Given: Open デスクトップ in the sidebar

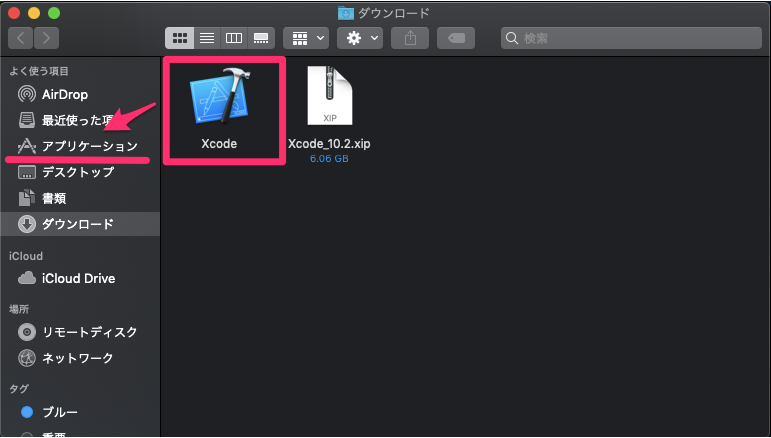Looking at the screenshot, I should pos(80,172).
